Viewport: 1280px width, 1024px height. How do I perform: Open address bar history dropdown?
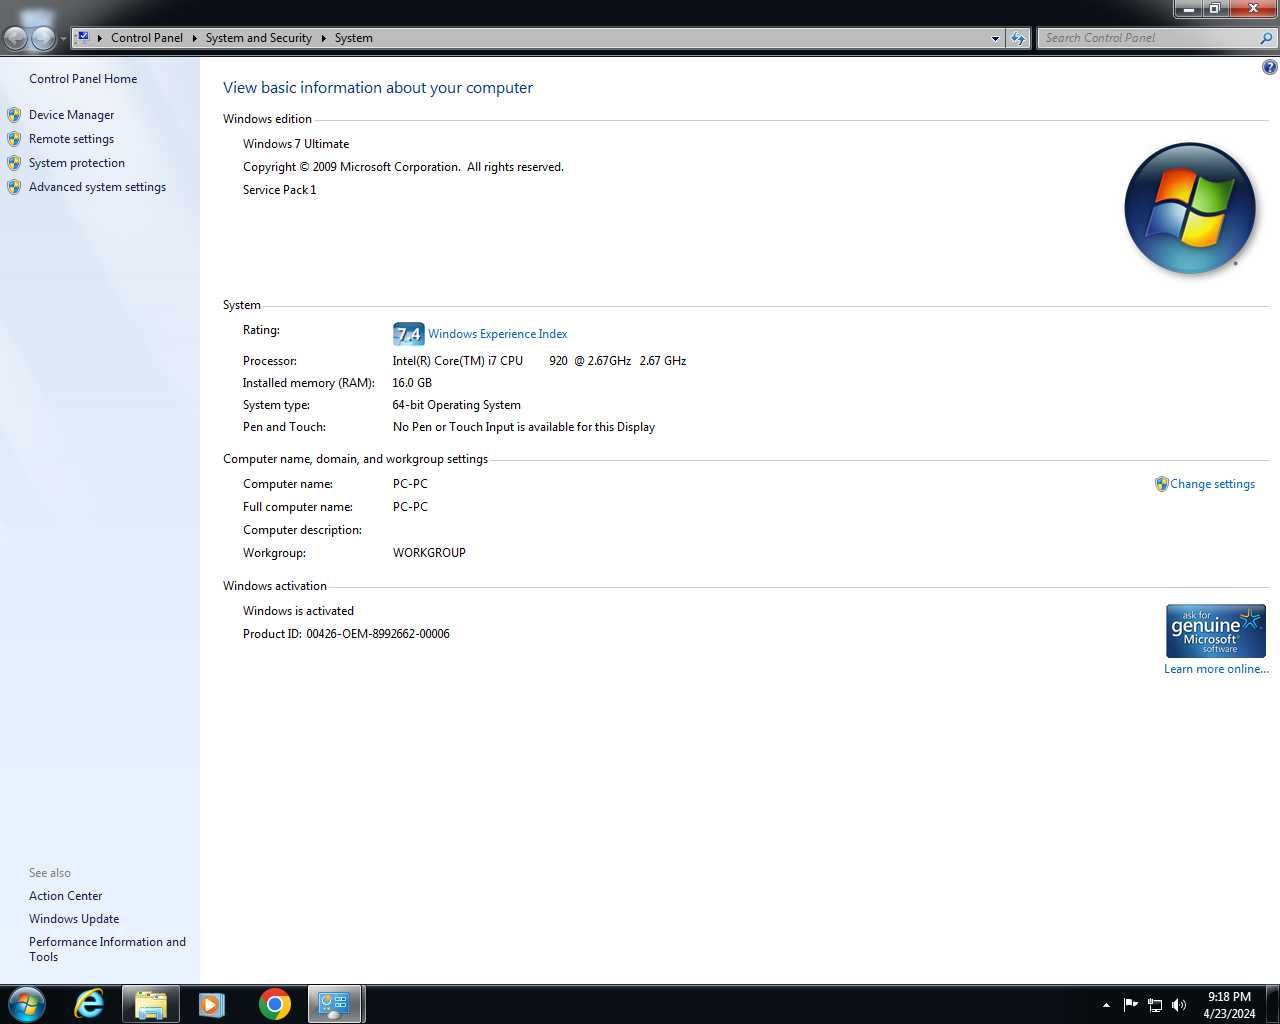(995, 38)
